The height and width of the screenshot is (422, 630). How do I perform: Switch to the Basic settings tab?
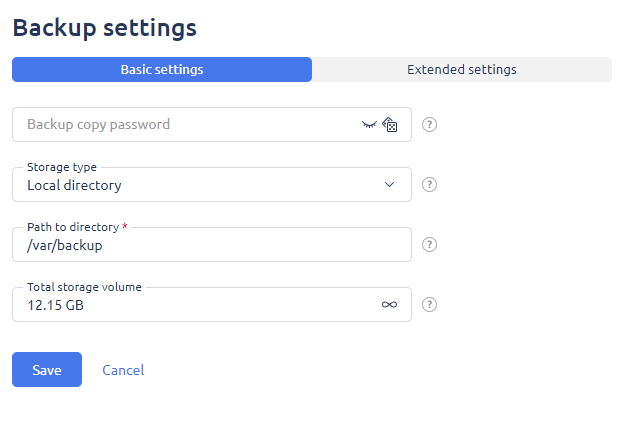(162, 70)
